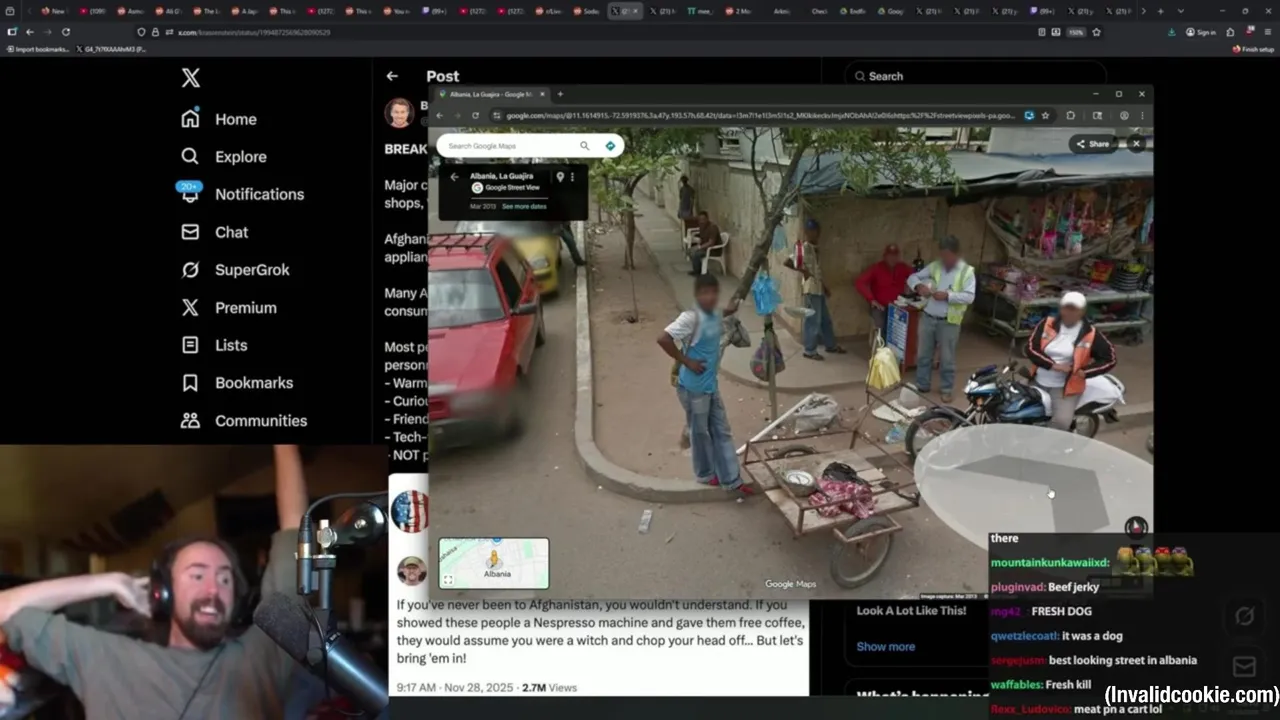Click the floating Grok icon at right
Screen dimensions: 1280x720
(1245, 616)
